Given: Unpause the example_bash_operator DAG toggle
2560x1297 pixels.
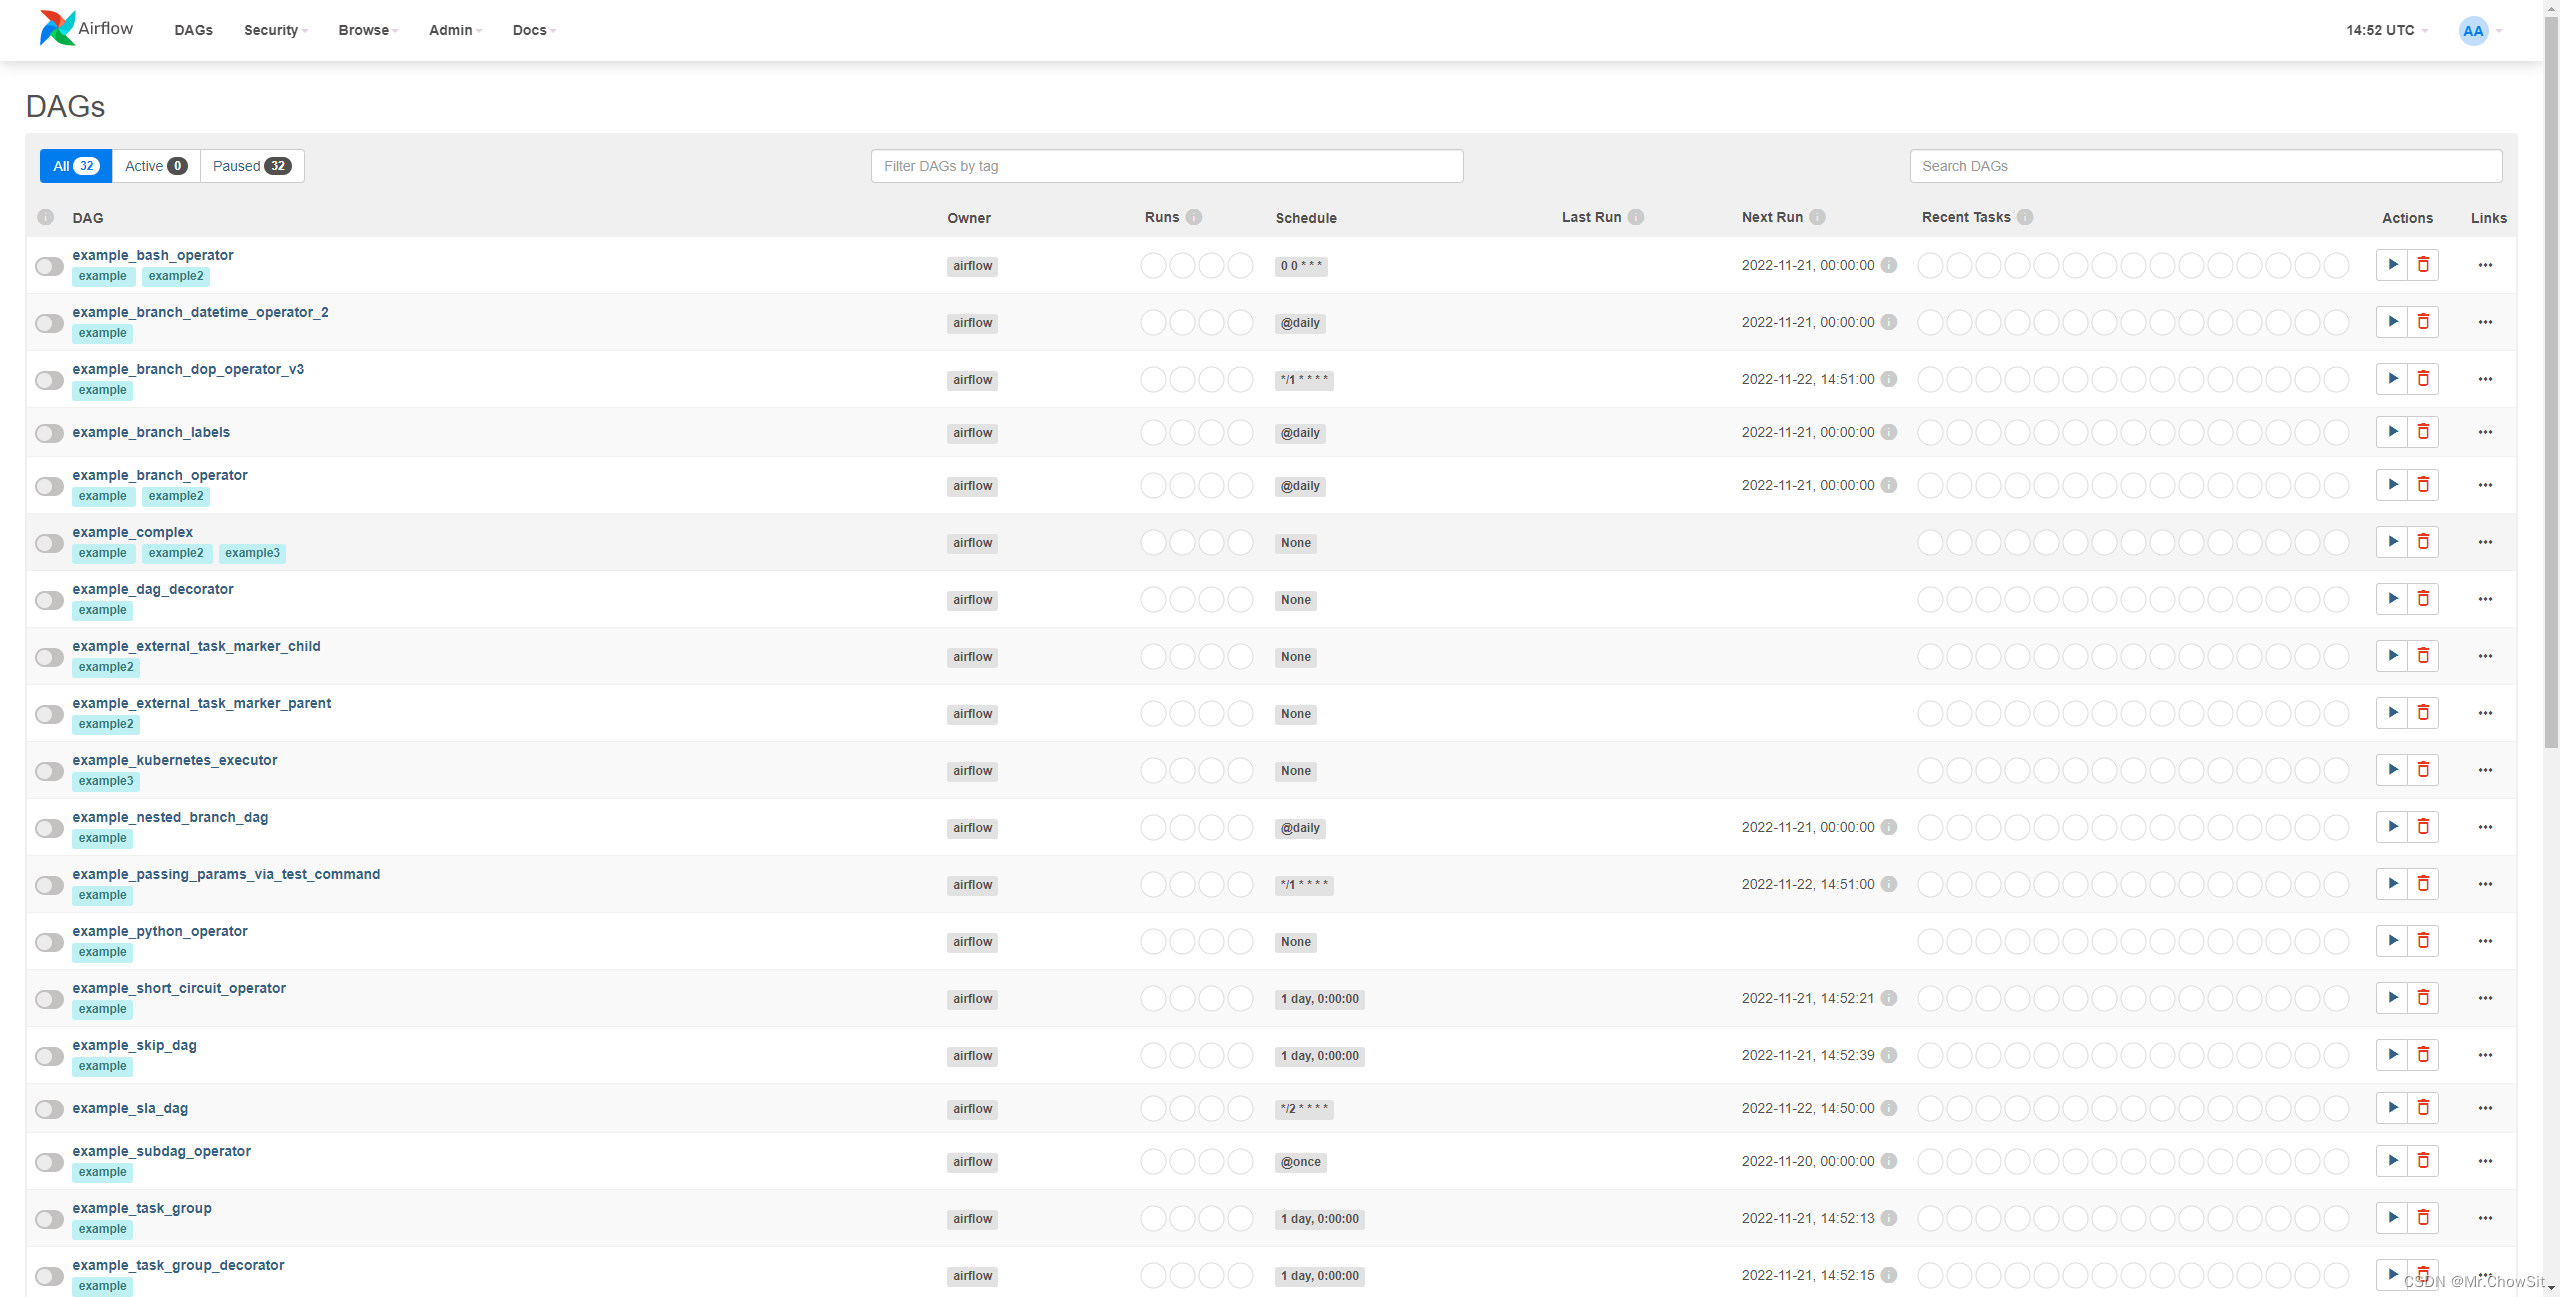Looking at the screenshot, I should 49,266.
